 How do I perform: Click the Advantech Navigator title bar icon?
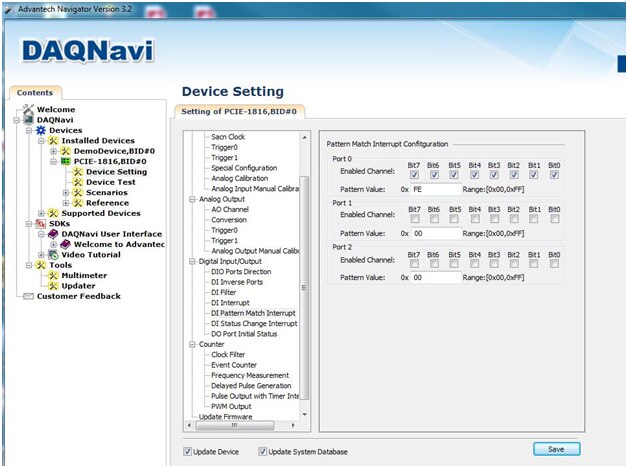[x=9, y=9]
